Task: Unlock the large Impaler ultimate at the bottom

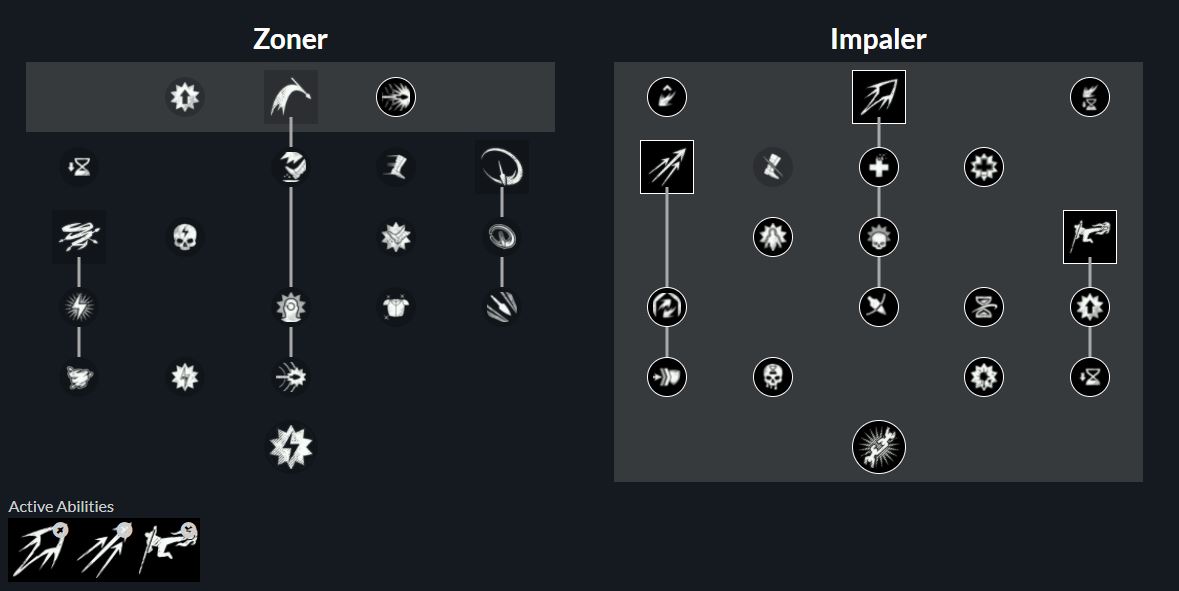Action: coord(879,446)
